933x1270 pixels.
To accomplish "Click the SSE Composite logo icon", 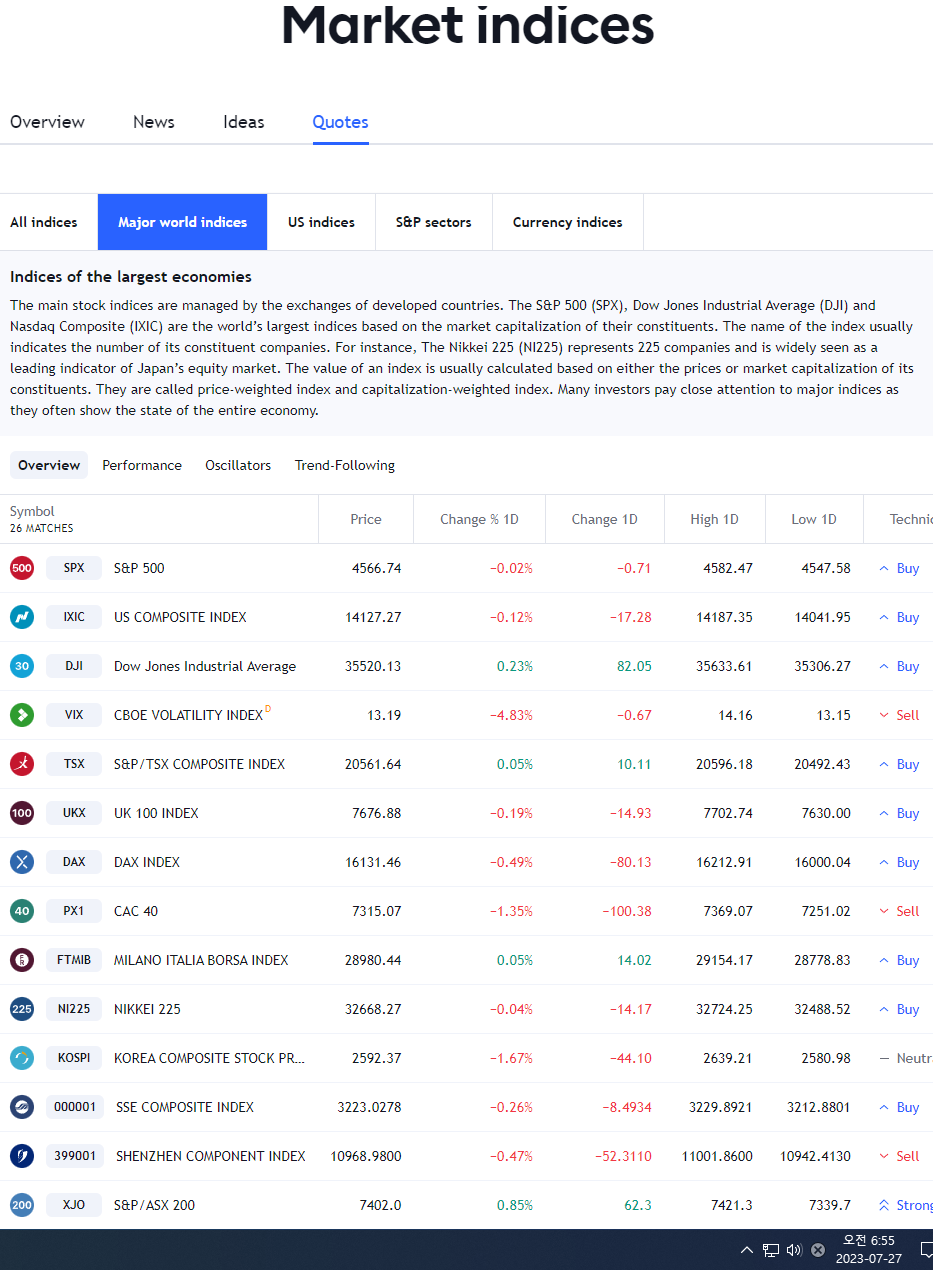I will (x=22, y=1107).
